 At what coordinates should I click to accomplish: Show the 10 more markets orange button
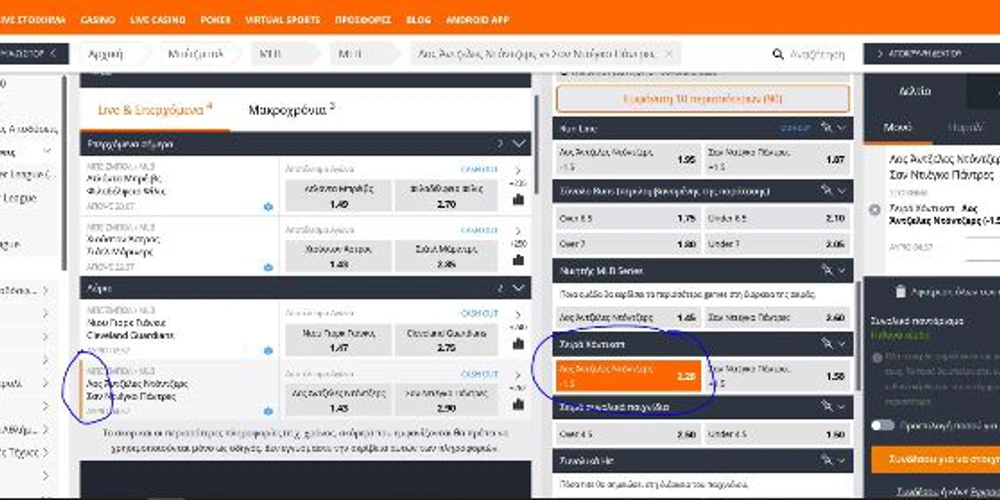(702, 99)
